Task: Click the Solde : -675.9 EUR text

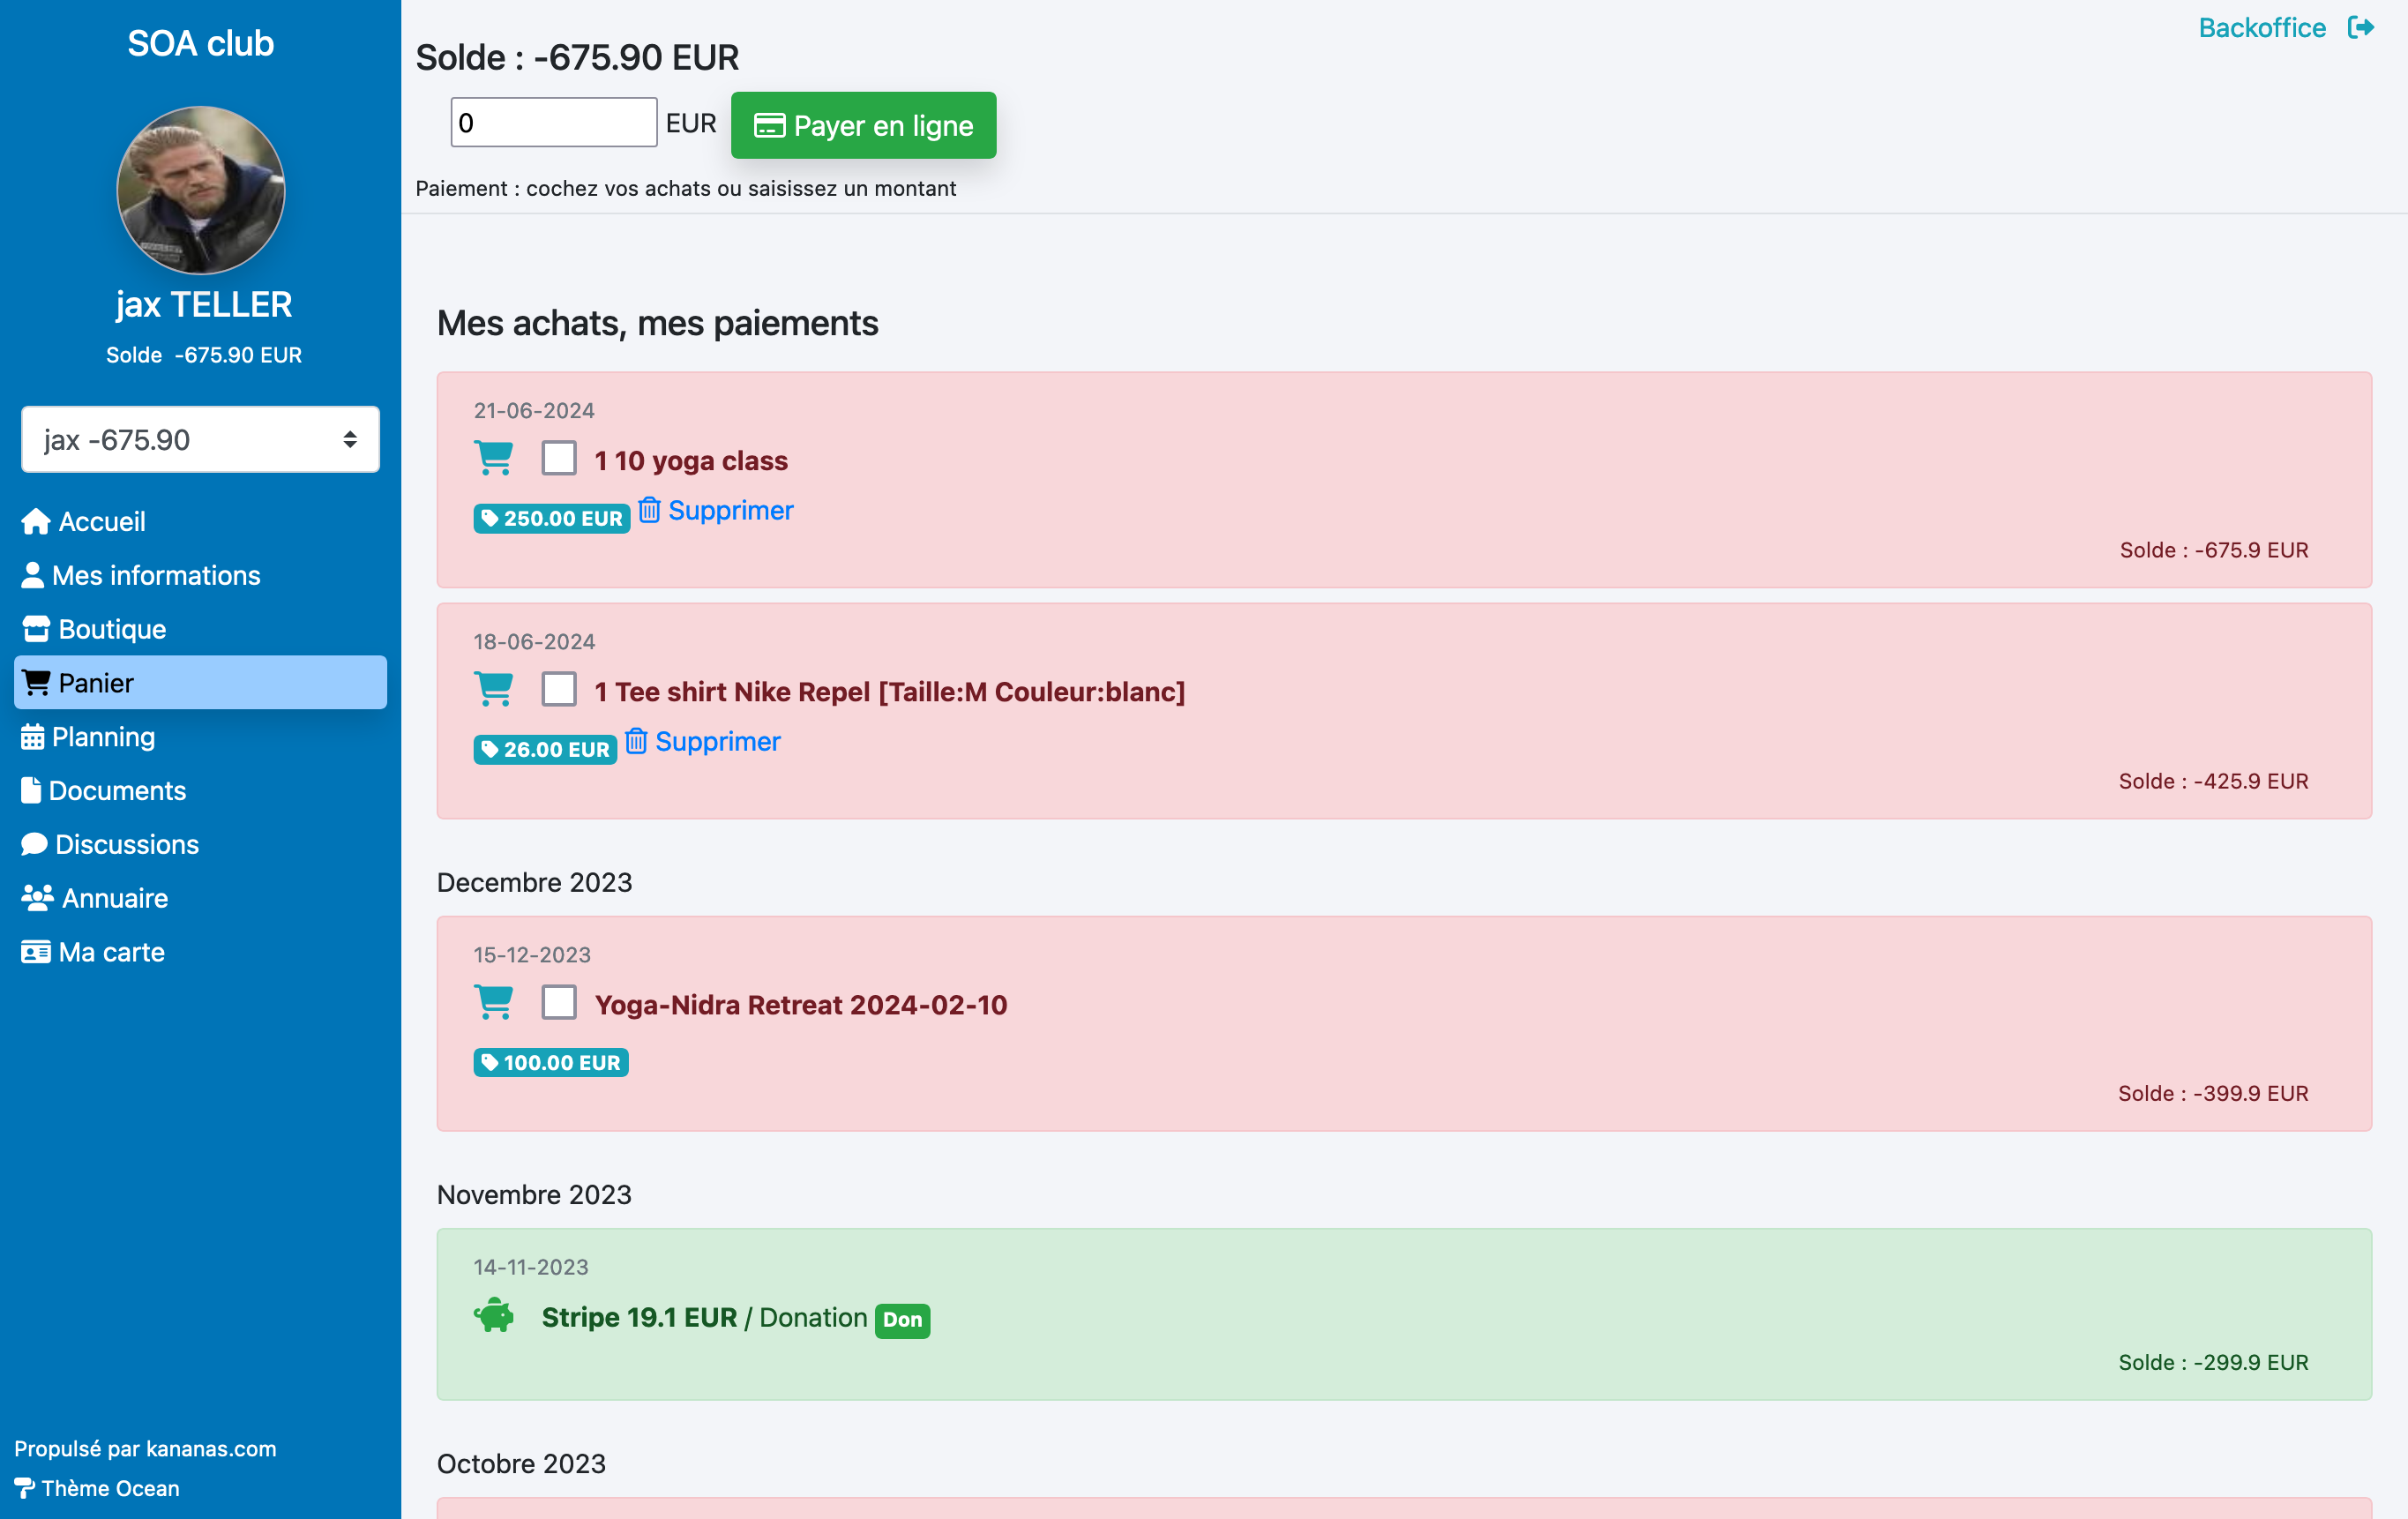Action: click(2214, 550)
